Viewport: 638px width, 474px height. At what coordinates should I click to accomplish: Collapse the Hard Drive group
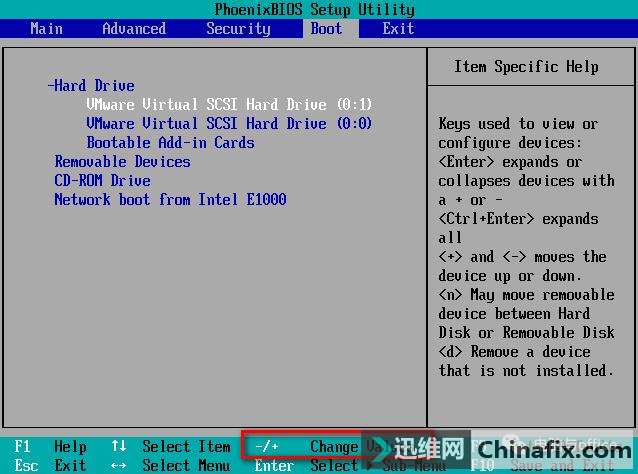91,86
